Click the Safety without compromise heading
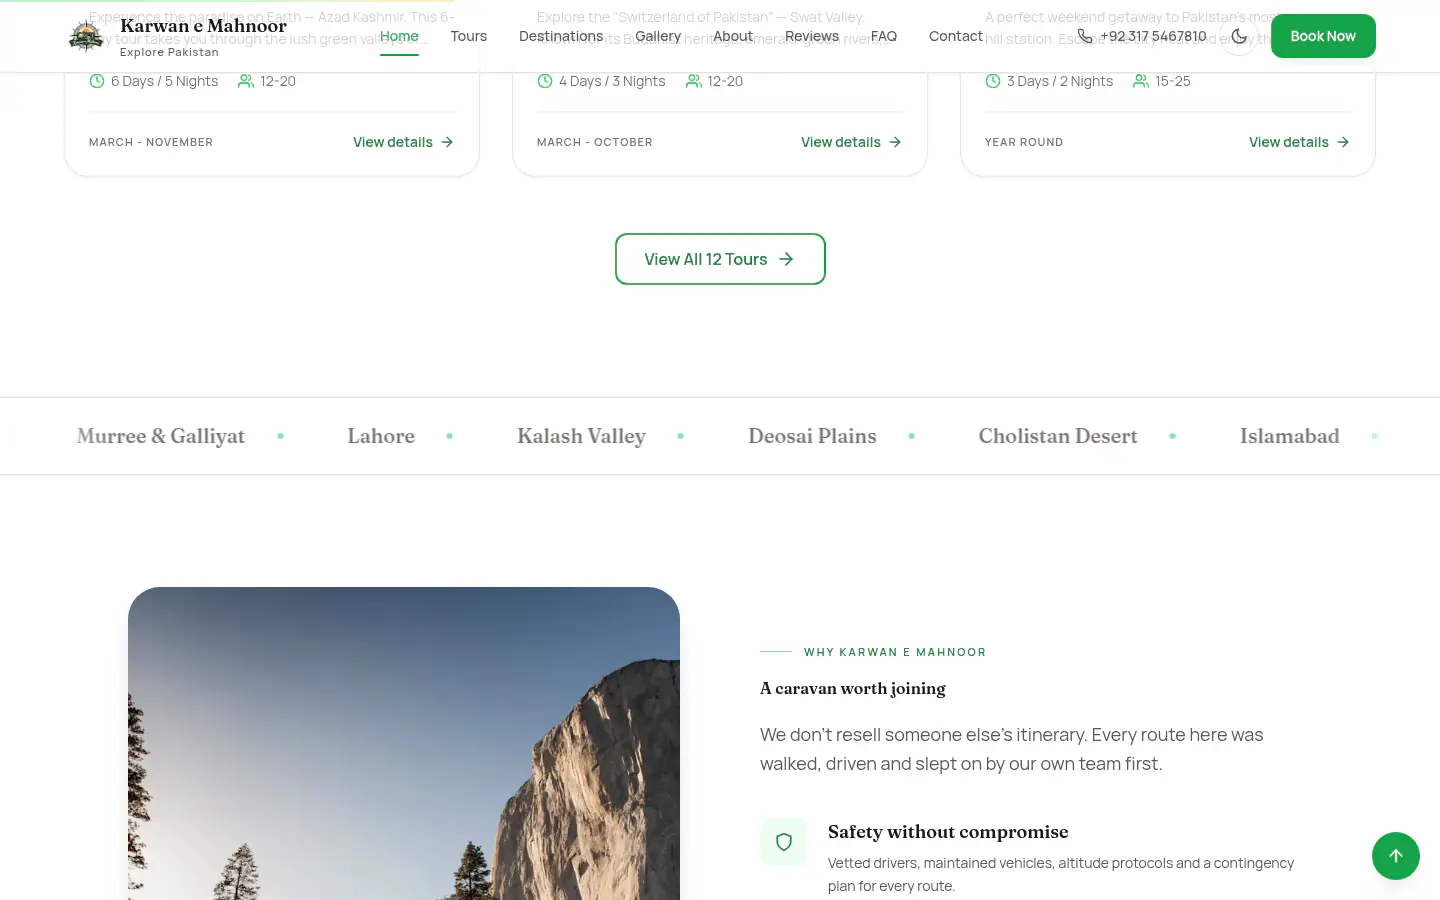 (948, 832)
